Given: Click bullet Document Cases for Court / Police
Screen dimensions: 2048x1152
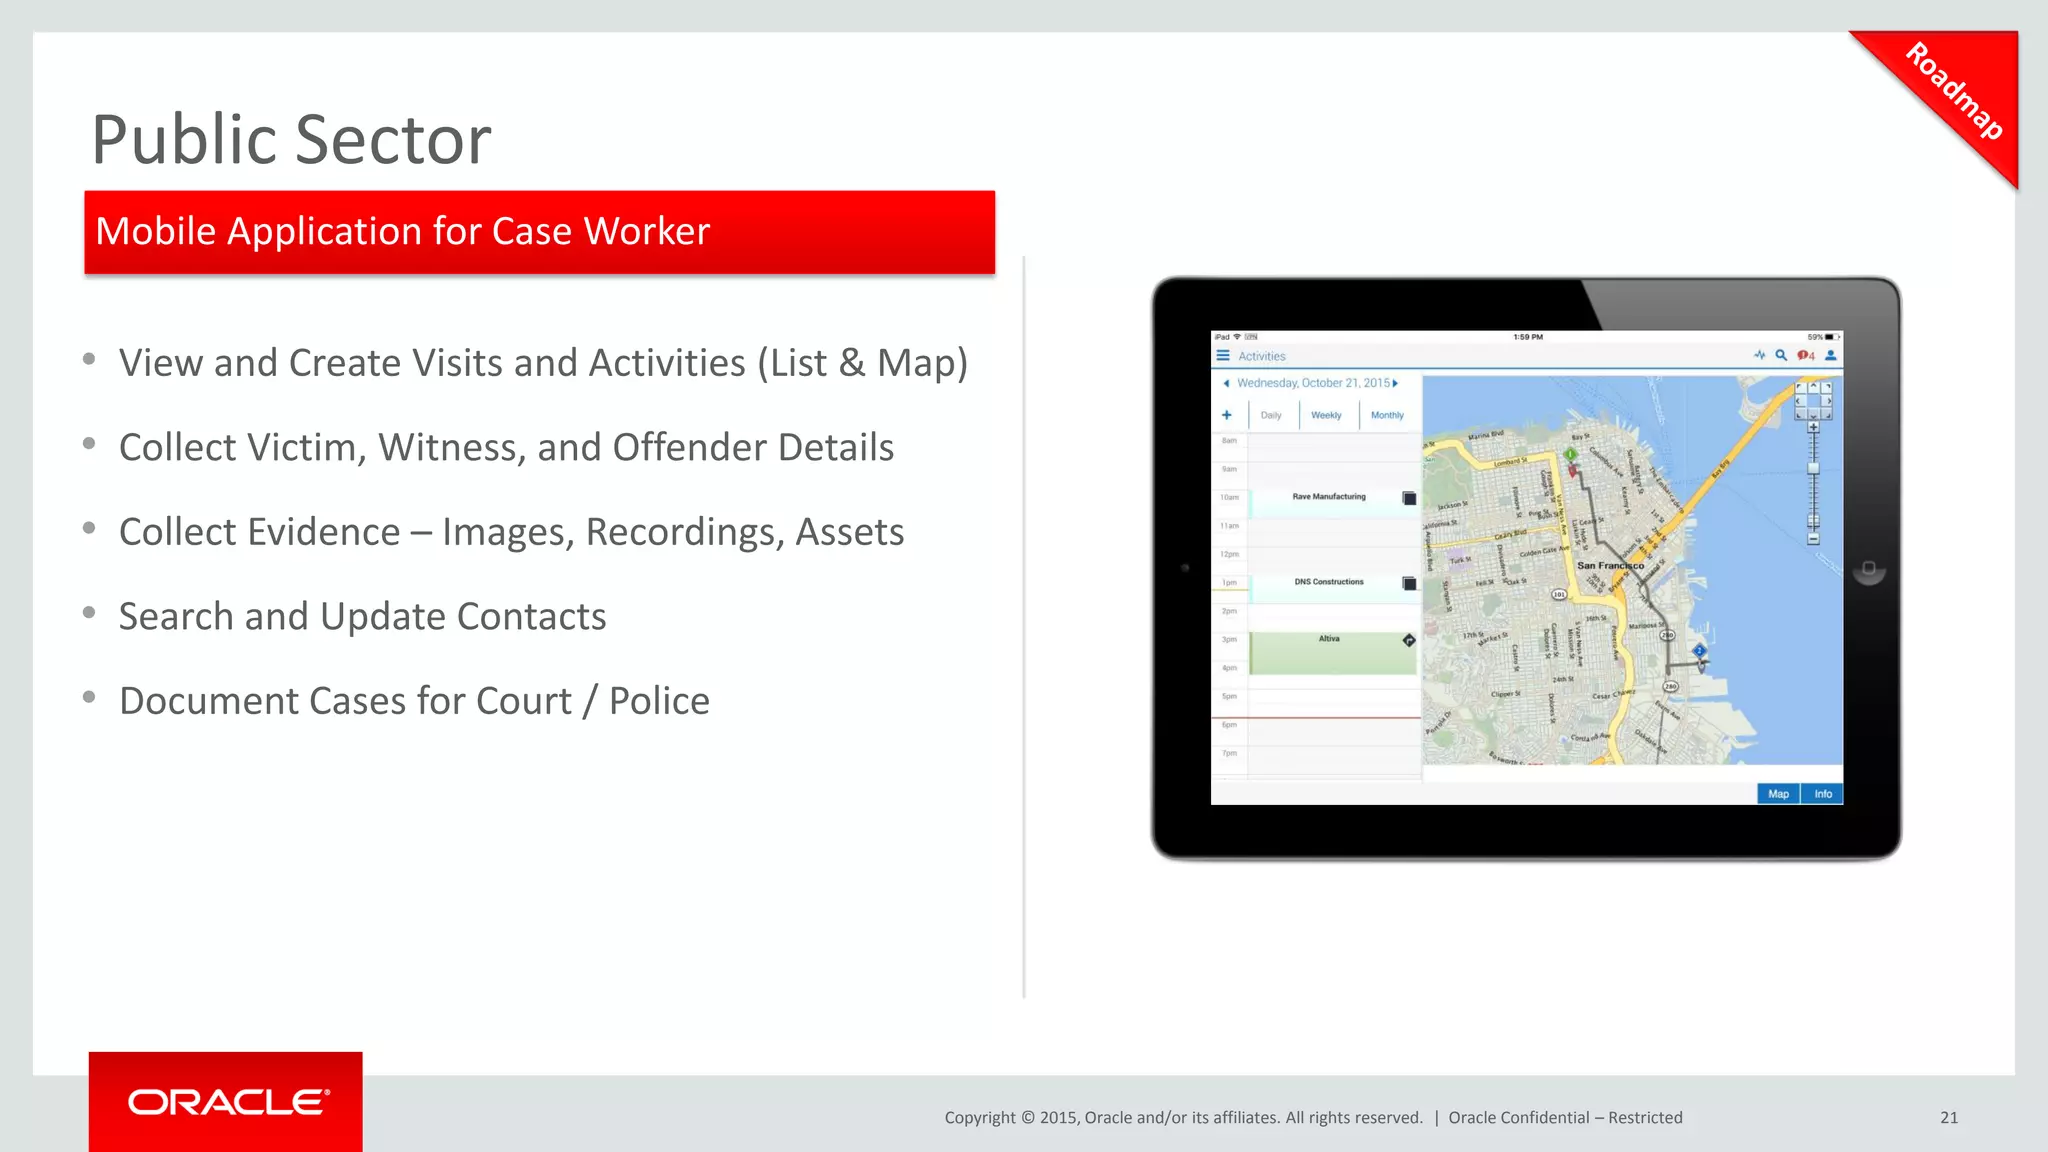Looking at the screenshot, I should 414,701.
